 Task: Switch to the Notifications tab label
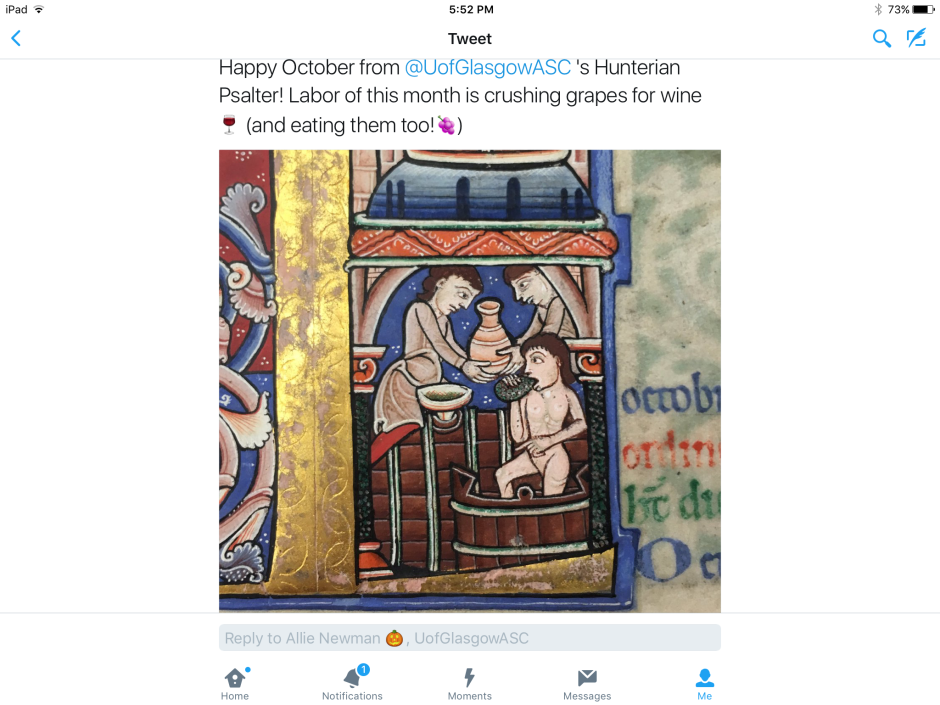tap(352, 696)
